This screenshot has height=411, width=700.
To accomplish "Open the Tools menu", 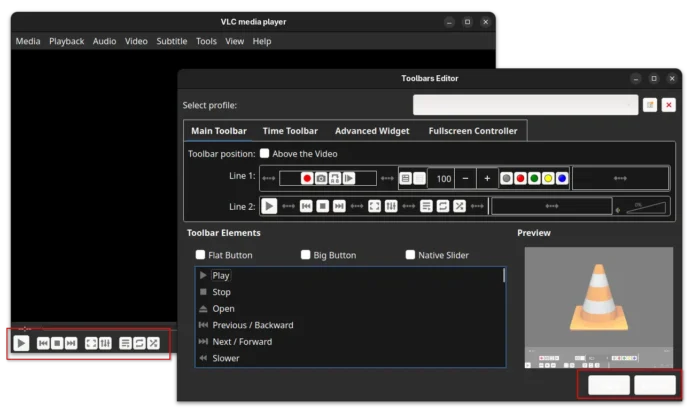I will pyautogui.click(x=206, y=41).
